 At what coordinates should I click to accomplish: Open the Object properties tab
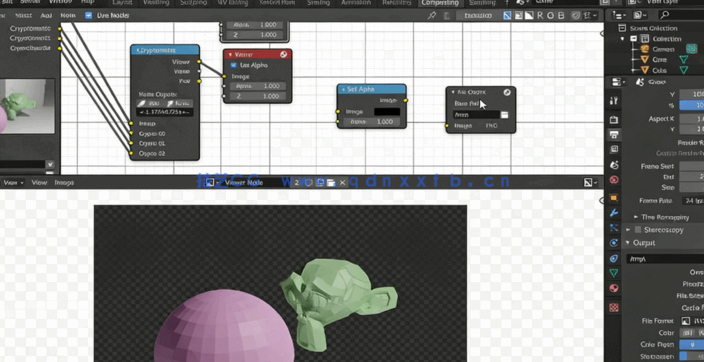tap(614, 197)
